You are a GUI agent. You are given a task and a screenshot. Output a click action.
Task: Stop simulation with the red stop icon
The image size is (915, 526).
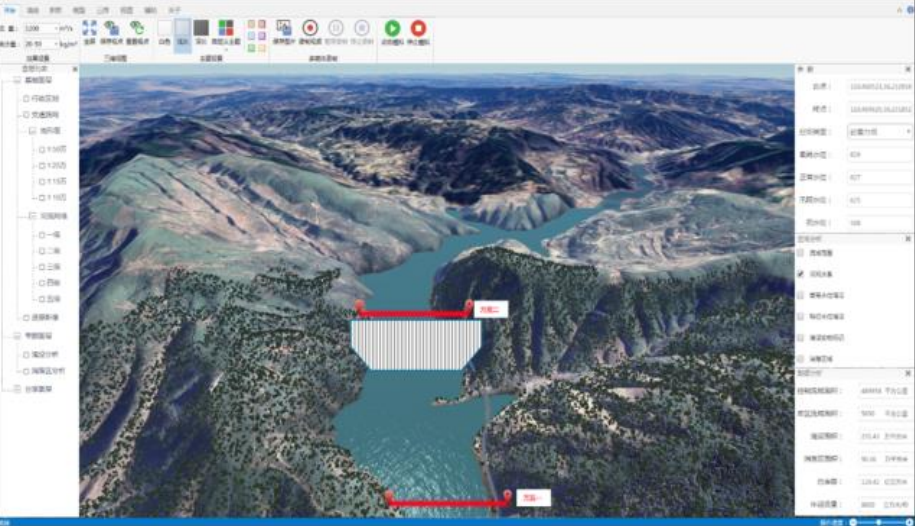click(x=418, y=28)
